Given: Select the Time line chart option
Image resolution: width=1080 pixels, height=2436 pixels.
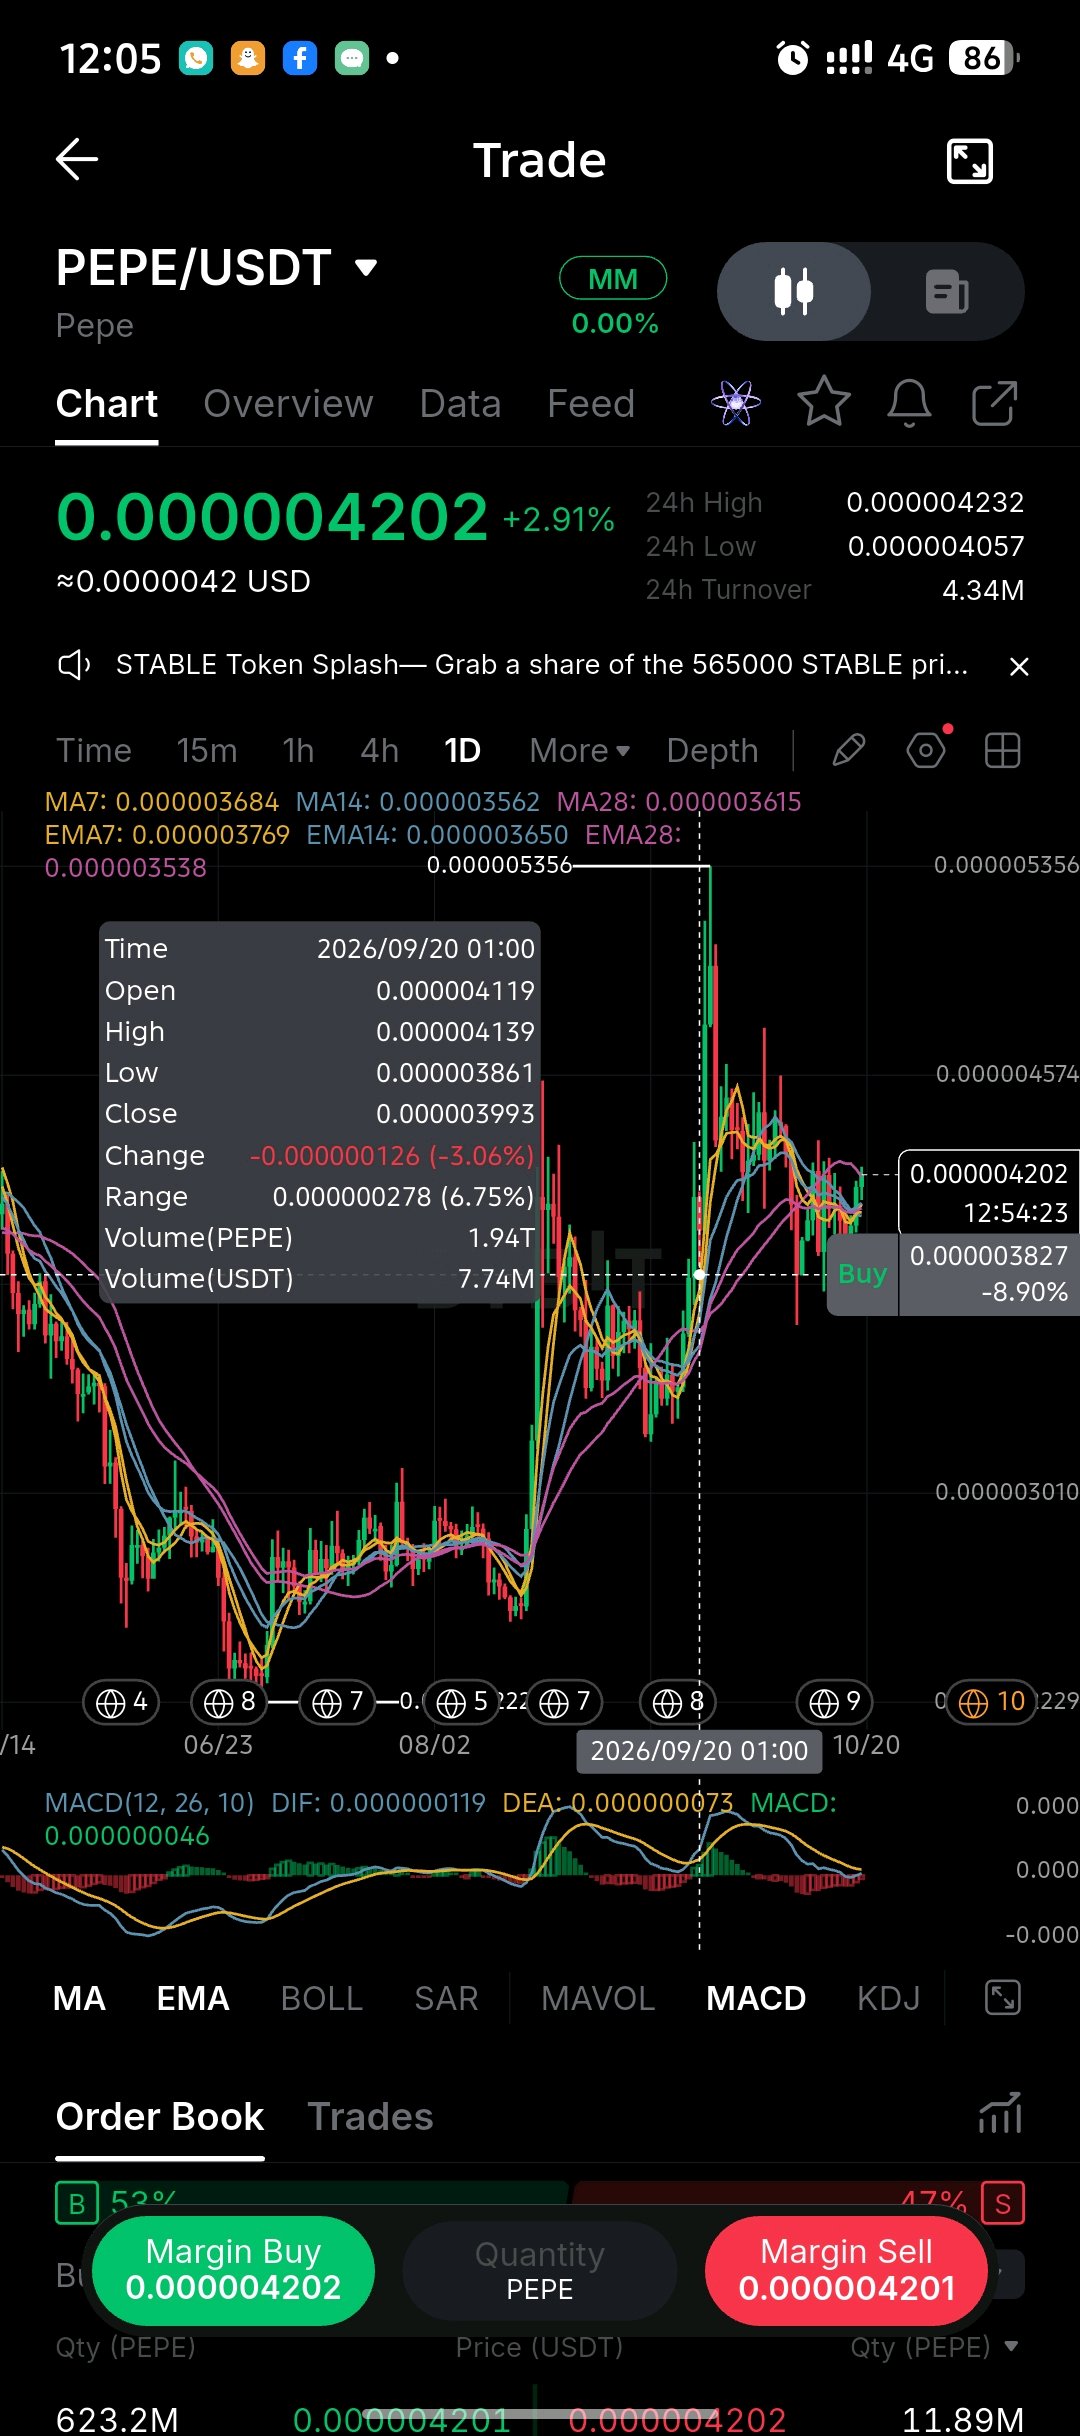Looking at the screenshot, I should click(94, 750).
